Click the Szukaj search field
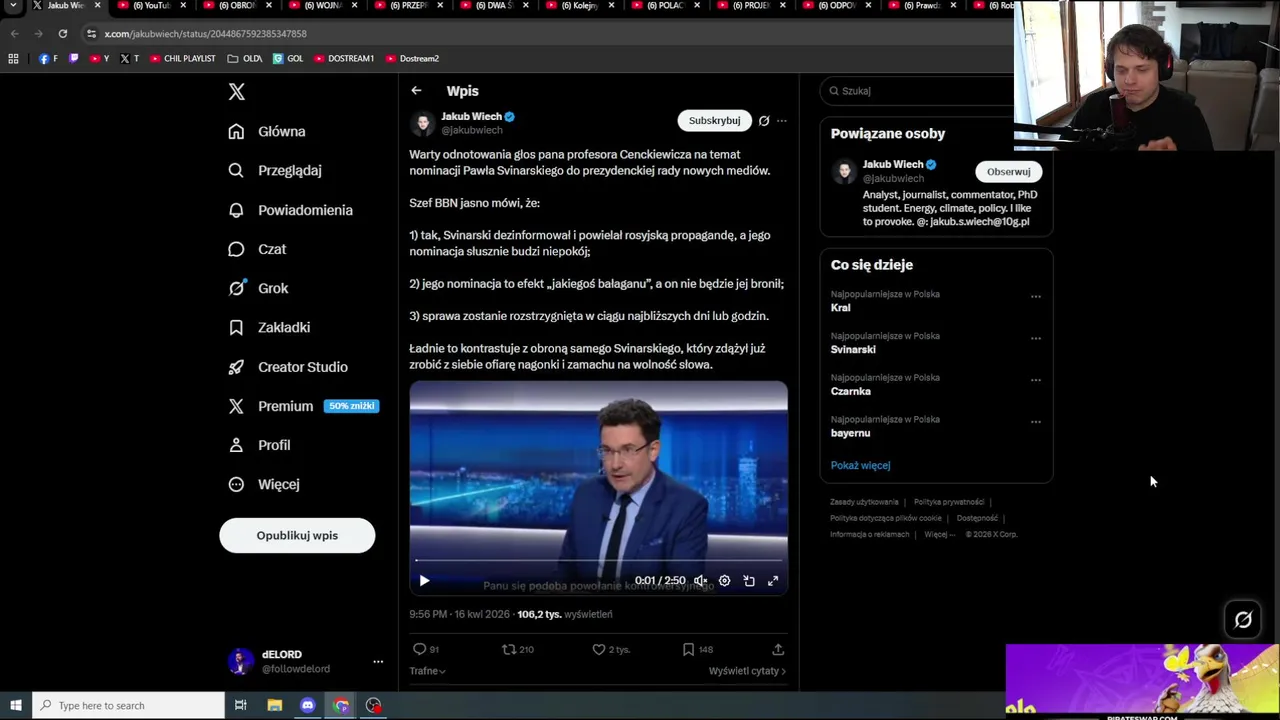 point(918,90)
